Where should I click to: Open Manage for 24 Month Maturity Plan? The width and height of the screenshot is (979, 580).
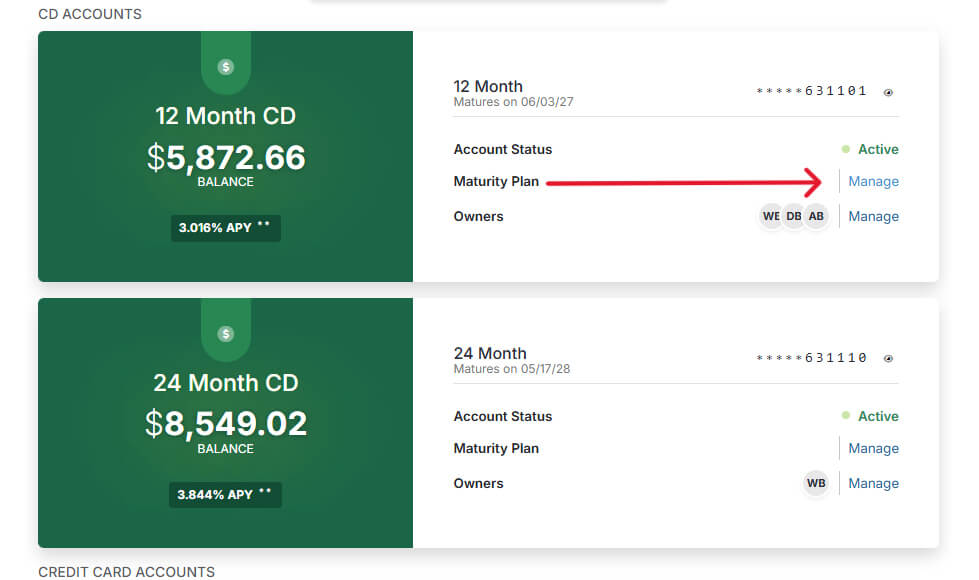[x=873, y=449]
